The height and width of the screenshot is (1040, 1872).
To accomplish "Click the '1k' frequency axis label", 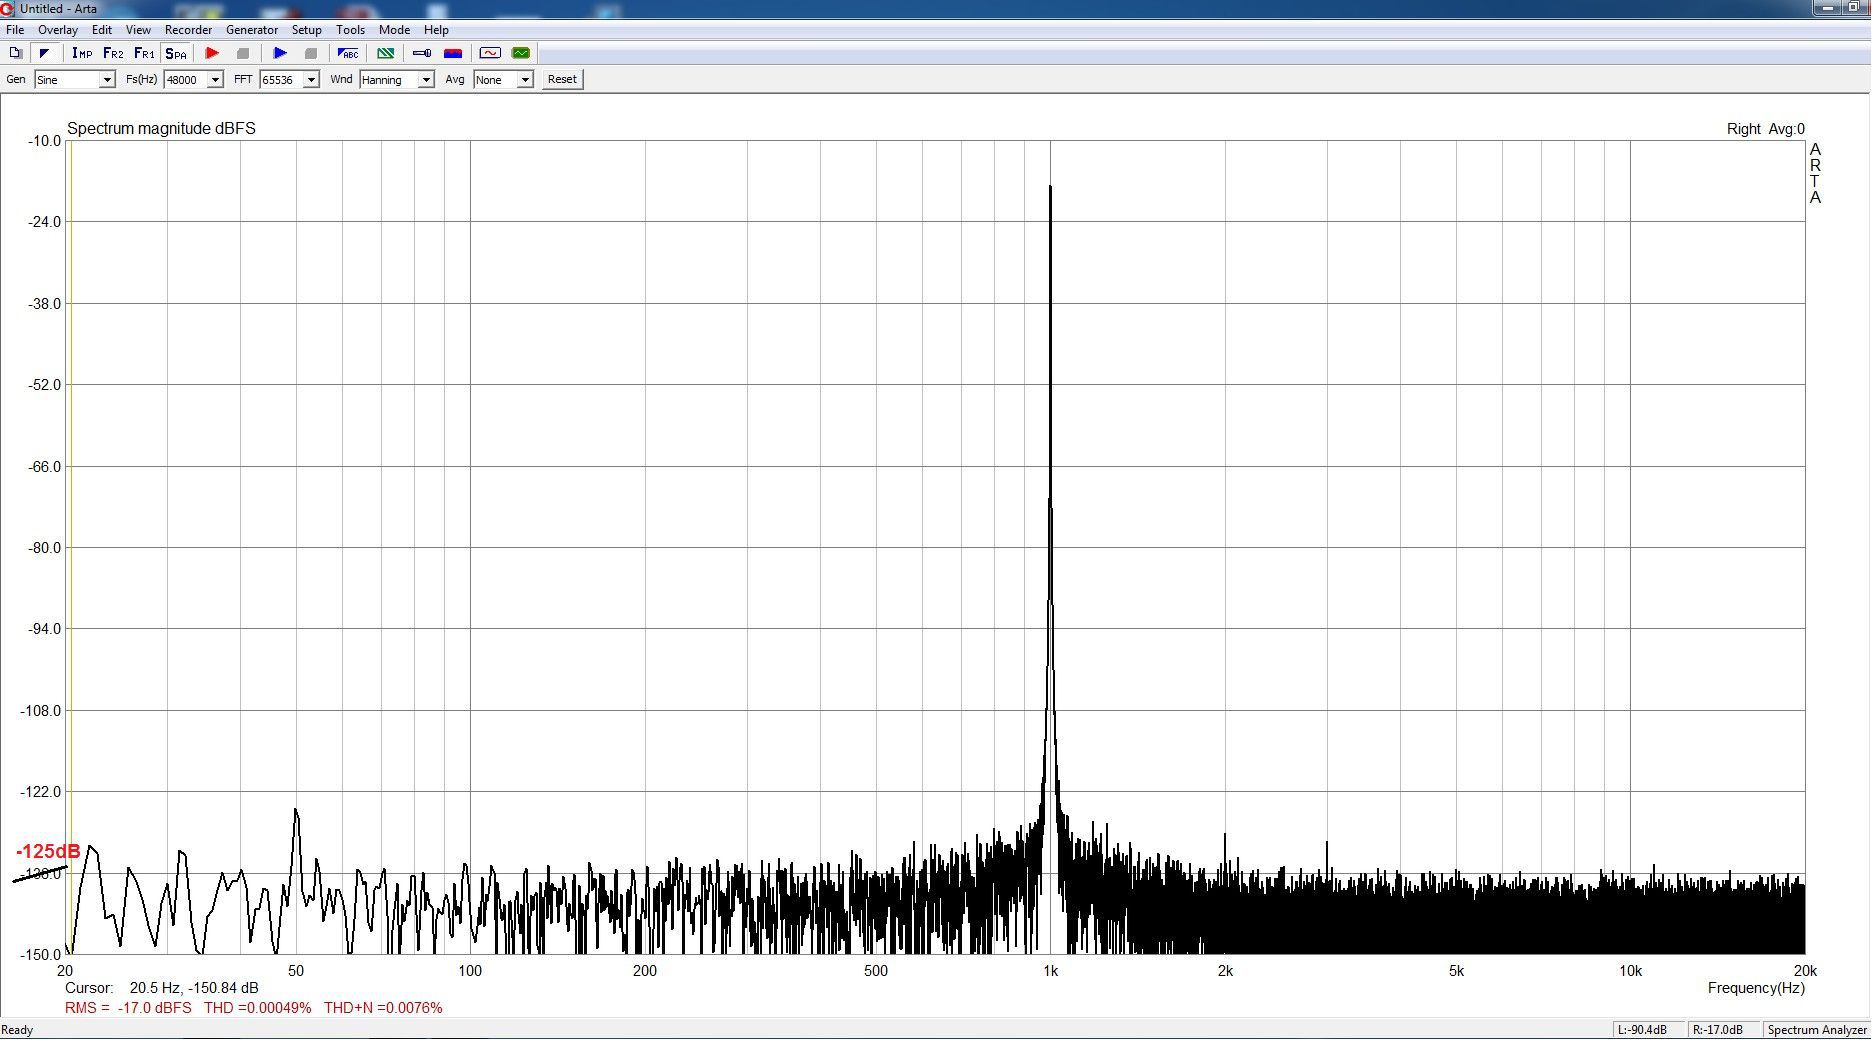I will click(1050, 971).
